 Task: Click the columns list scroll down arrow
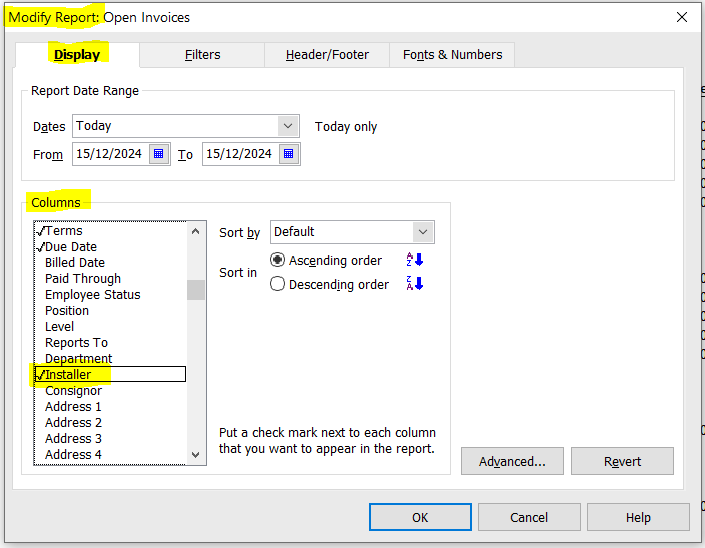[x=196, y=455]
